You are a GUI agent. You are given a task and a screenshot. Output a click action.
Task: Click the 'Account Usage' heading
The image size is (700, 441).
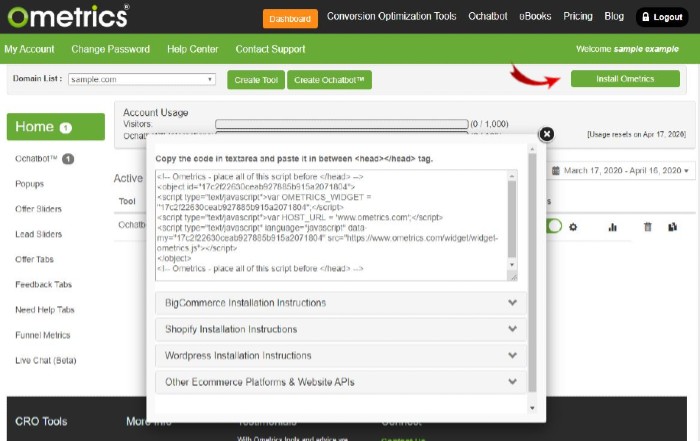tap(156, 112)
